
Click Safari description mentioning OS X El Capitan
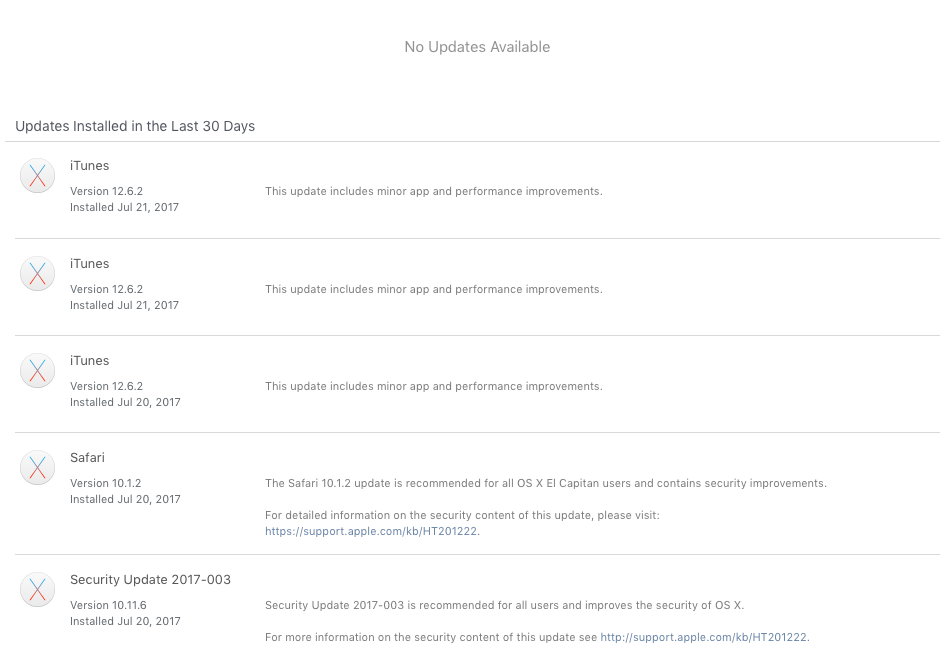546,483
